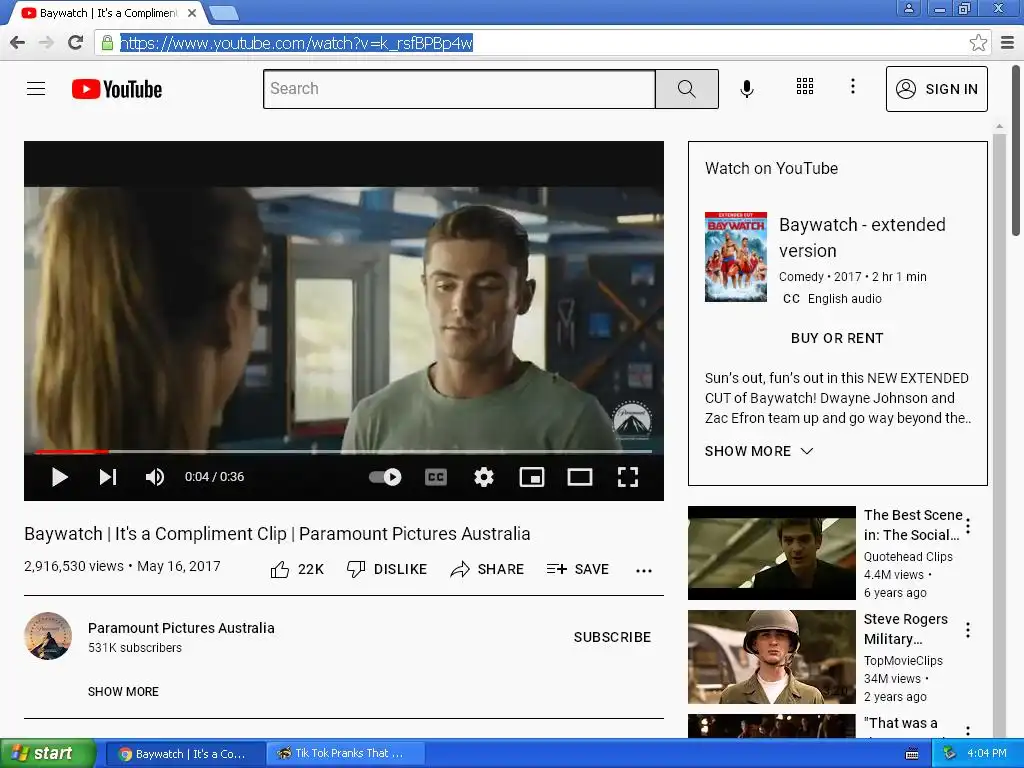Viewport: 1024px width, 768px height.
Task: Click into the YouTube search field
Action: [459, 89]
